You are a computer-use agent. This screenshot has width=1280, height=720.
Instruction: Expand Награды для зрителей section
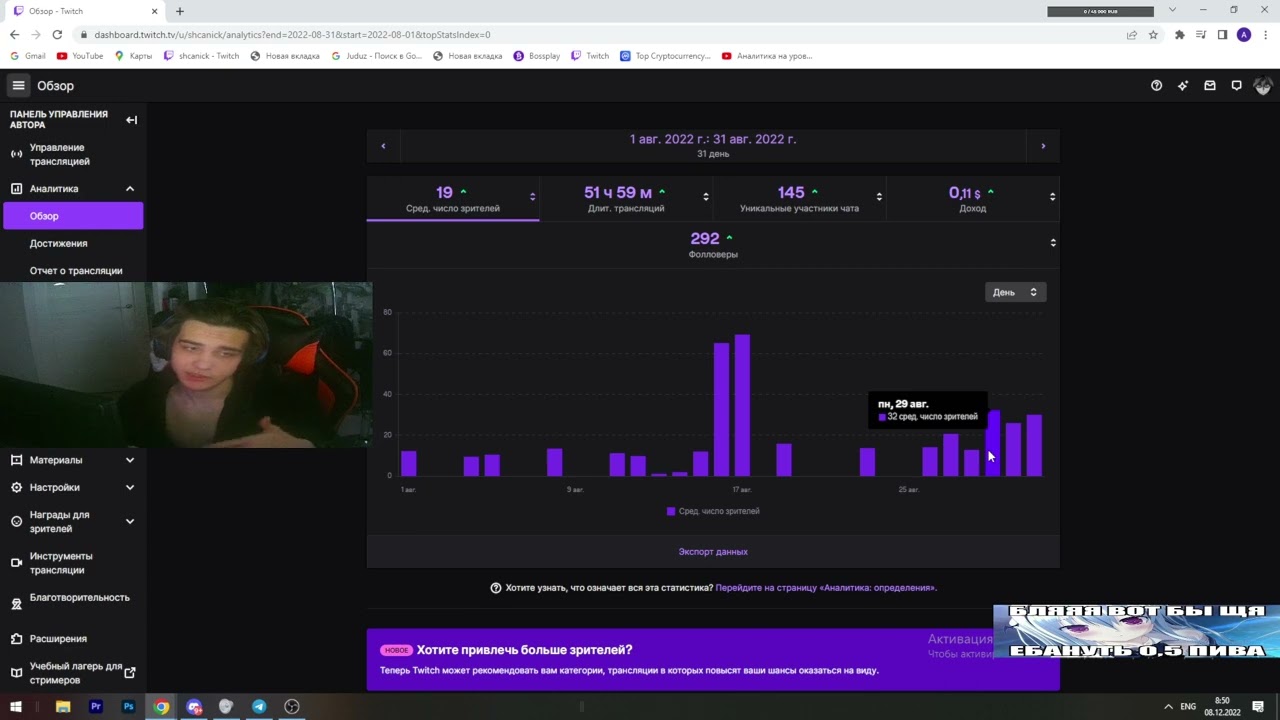pos(130,521)
